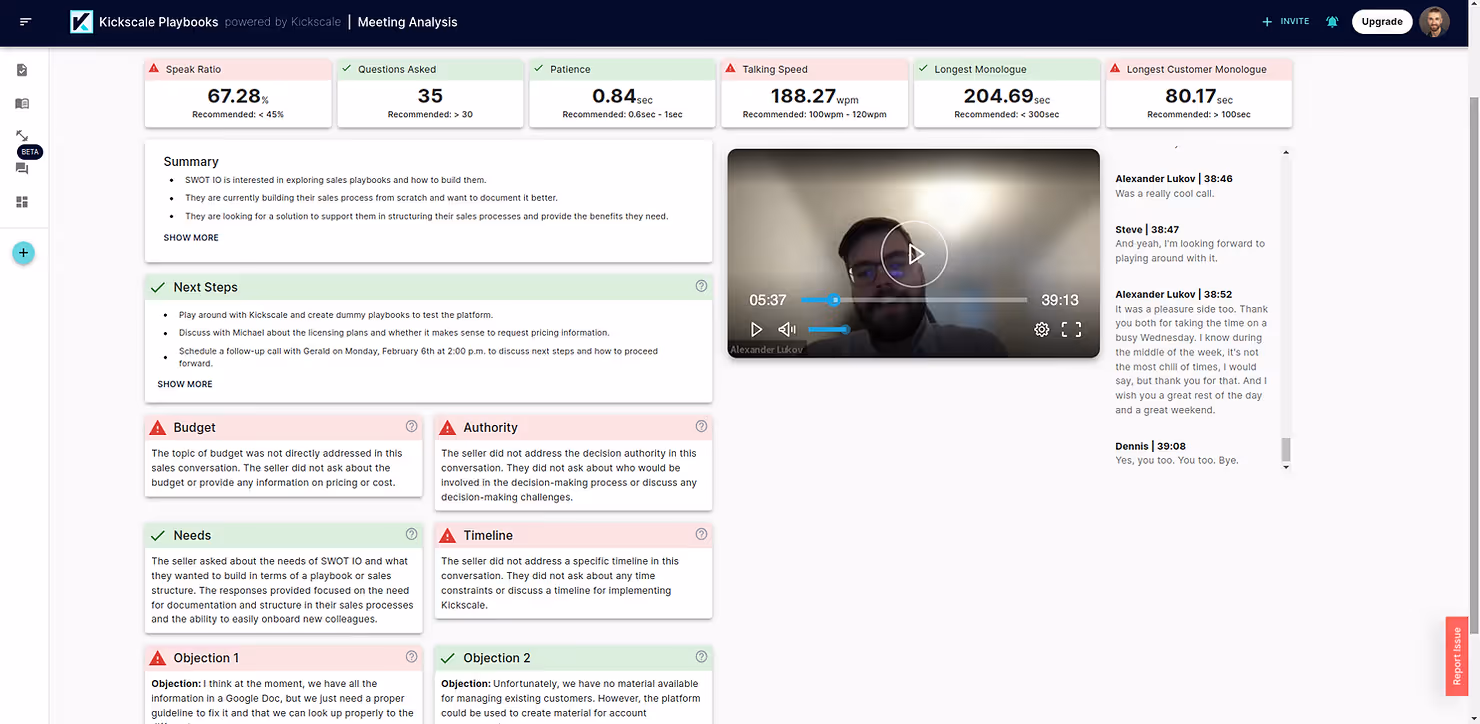This screenshot has height=724, width=1480.
Task: Seek on the video progress bar
Action: [x=913, y=300]
